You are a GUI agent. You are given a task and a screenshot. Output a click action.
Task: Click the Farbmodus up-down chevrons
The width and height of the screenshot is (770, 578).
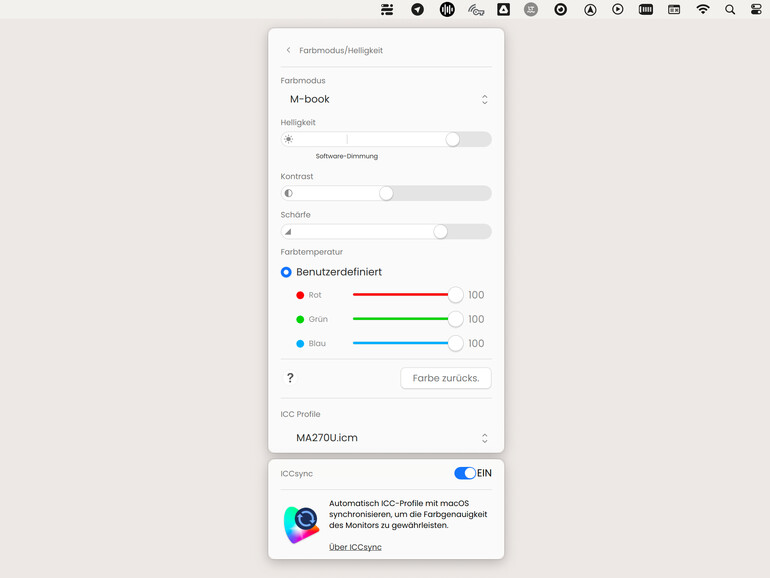(485, 100)
